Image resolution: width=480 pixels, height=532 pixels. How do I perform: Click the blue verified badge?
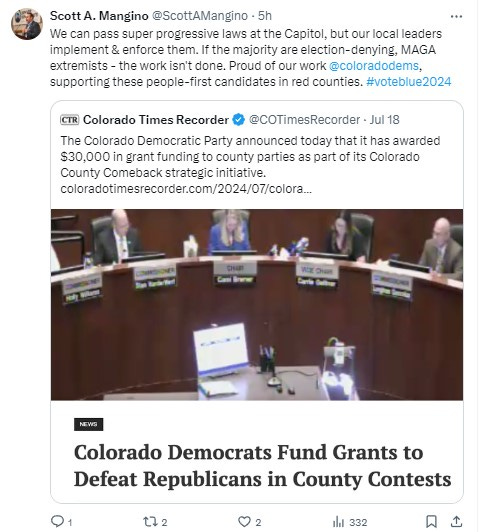click(238, 120)
